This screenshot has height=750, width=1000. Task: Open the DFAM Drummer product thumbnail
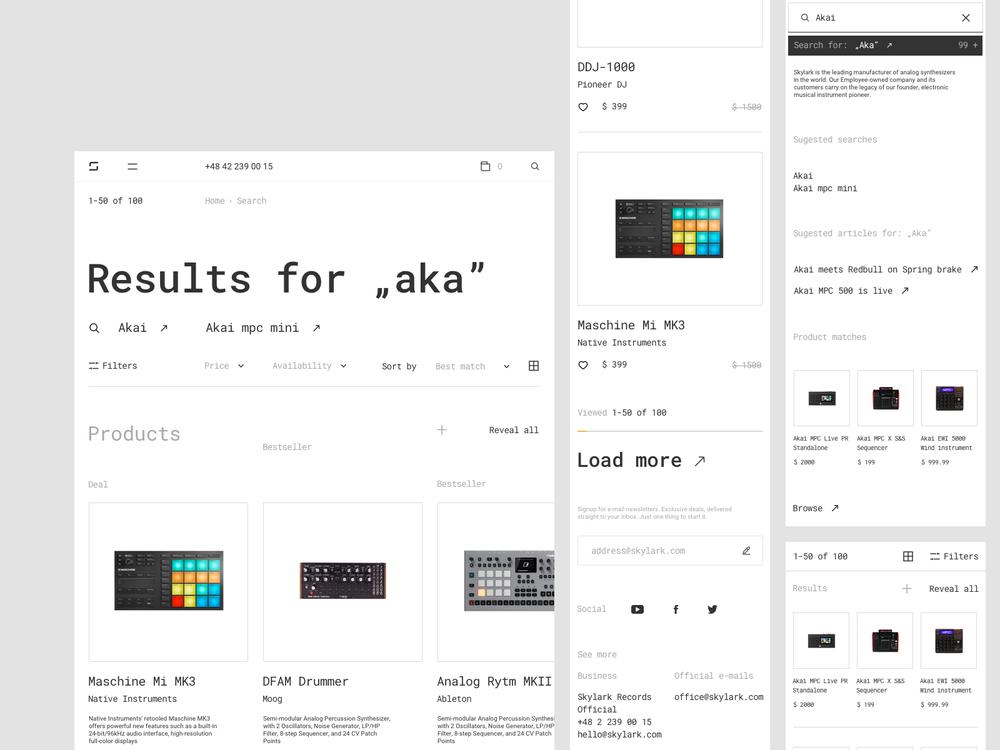click(342, 581)
